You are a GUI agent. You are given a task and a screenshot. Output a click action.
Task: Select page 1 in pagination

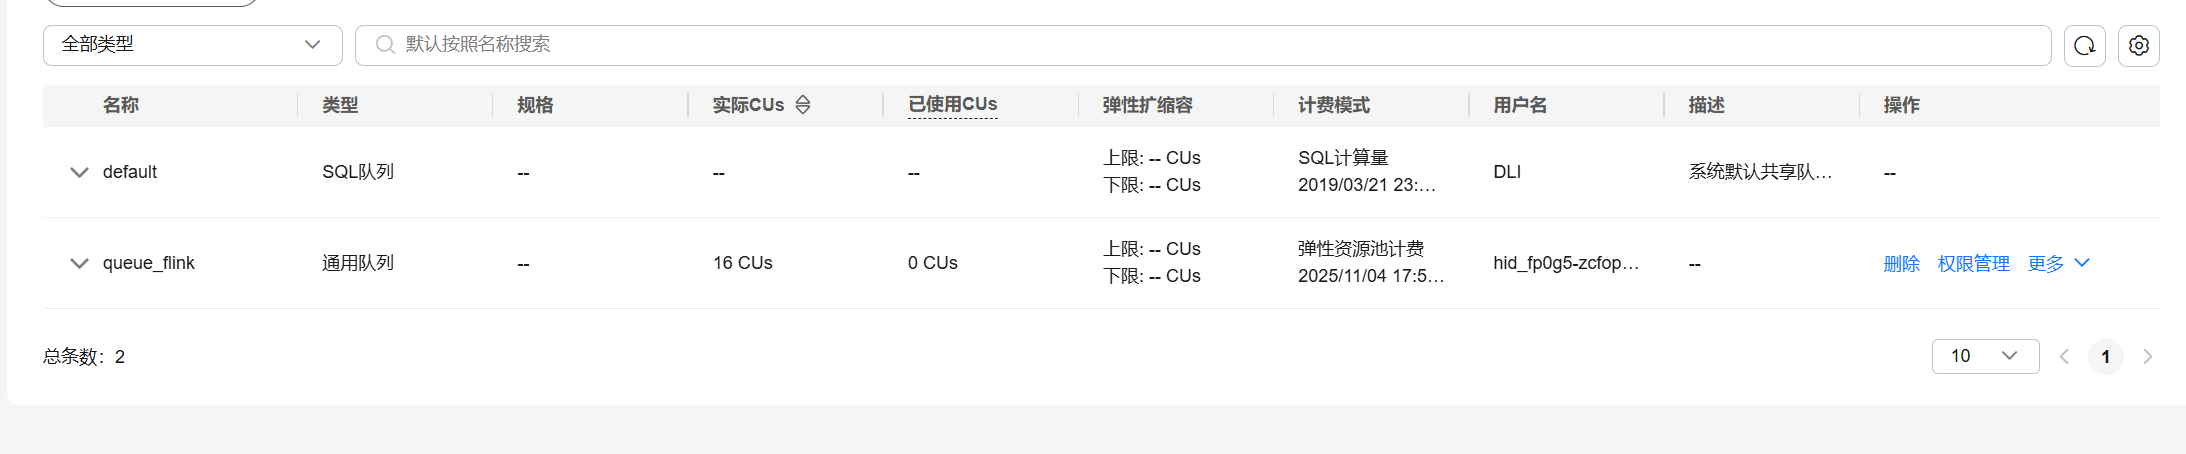[x=2105, y=357]
